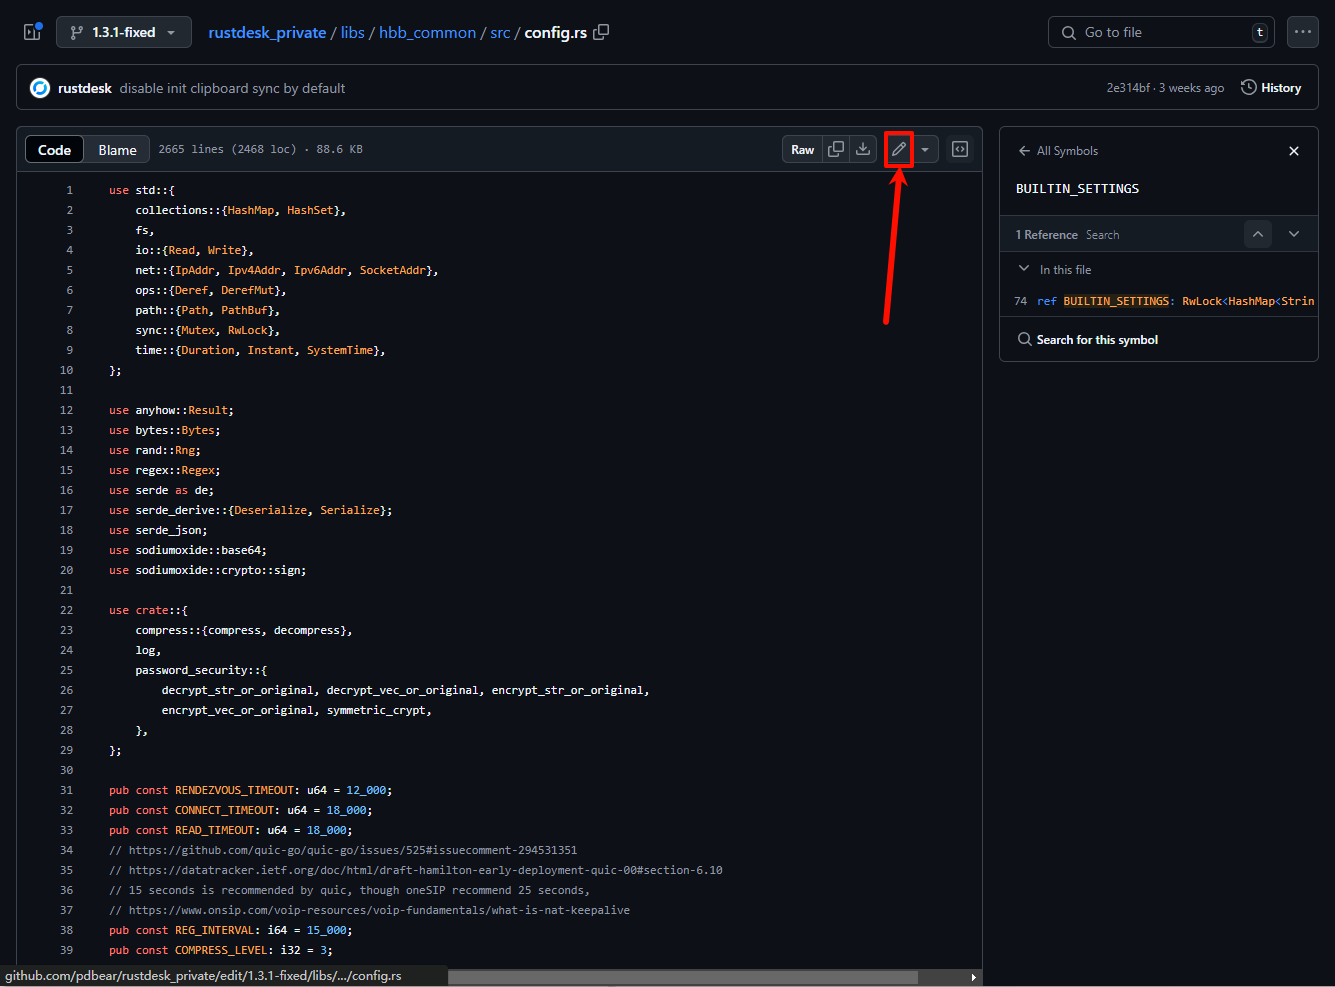Click 'SocketAddr' on line 5
Viewport: 1335px width, 987px height.
tap(393, 270)
